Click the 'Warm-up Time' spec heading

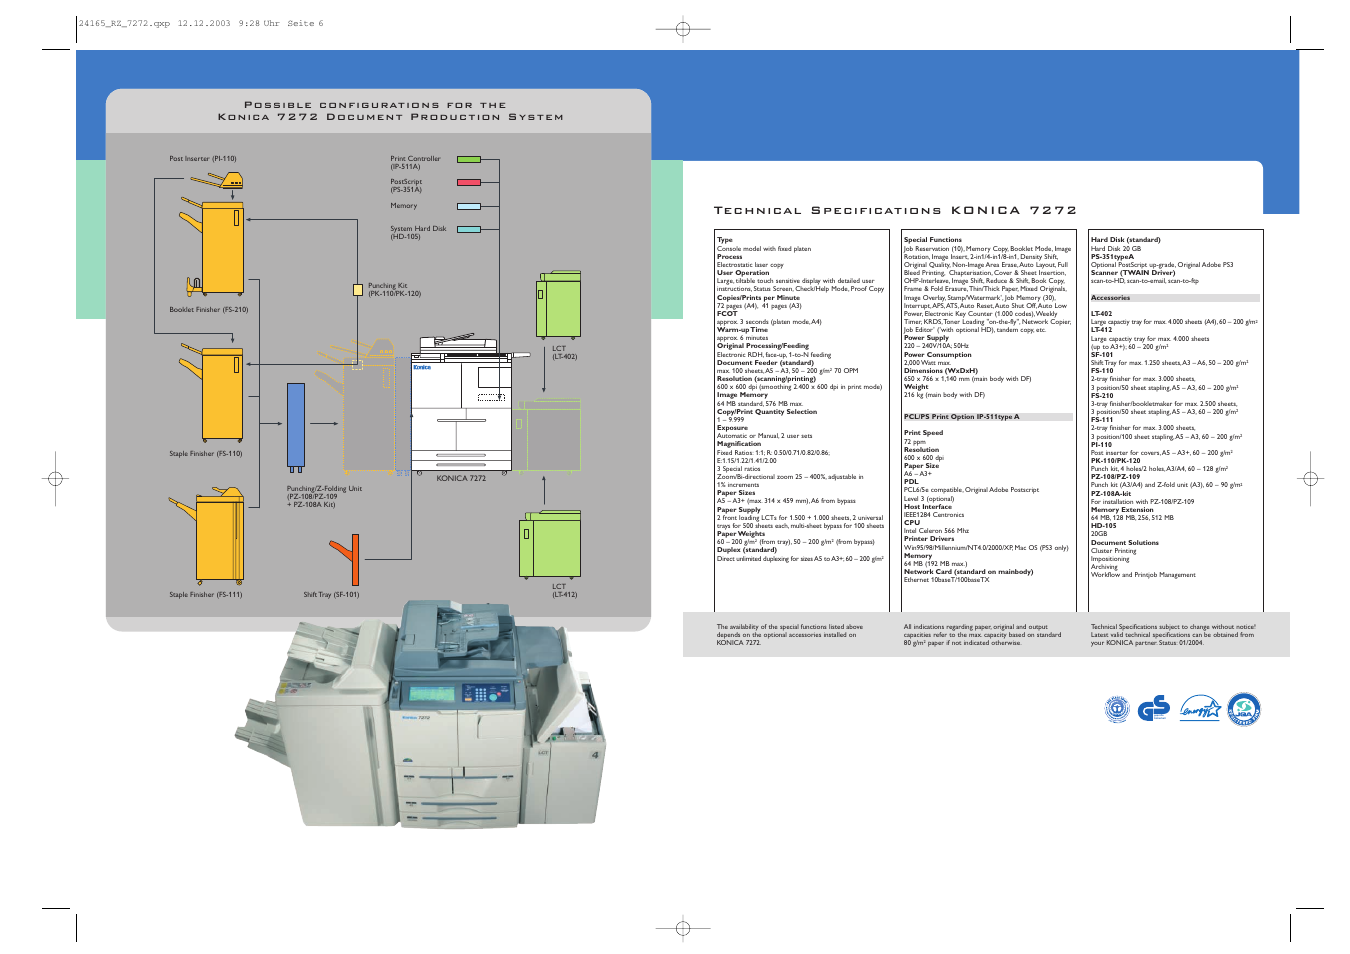(742, 330)
